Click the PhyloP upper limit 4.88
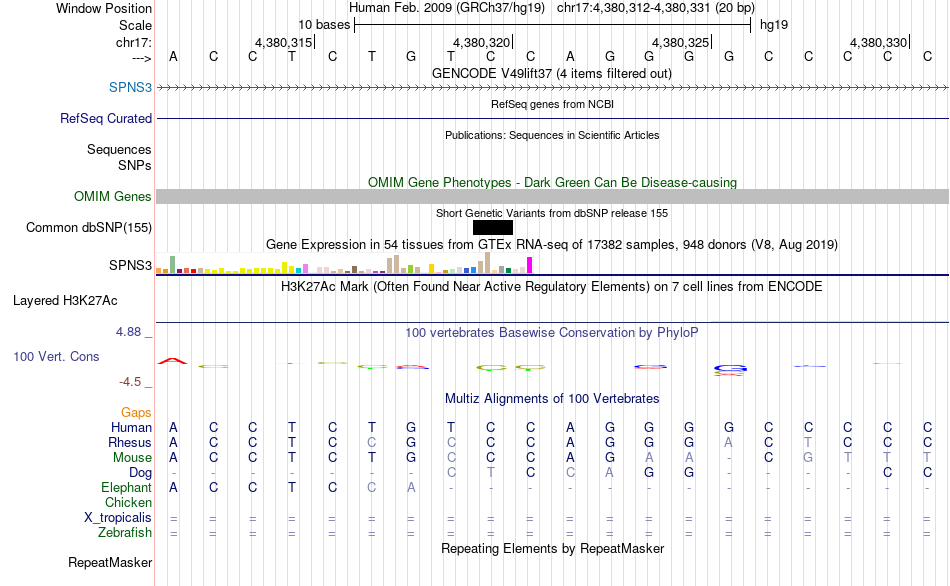The width and height of the screenshot is (950, 586). (x=128, y=332)
